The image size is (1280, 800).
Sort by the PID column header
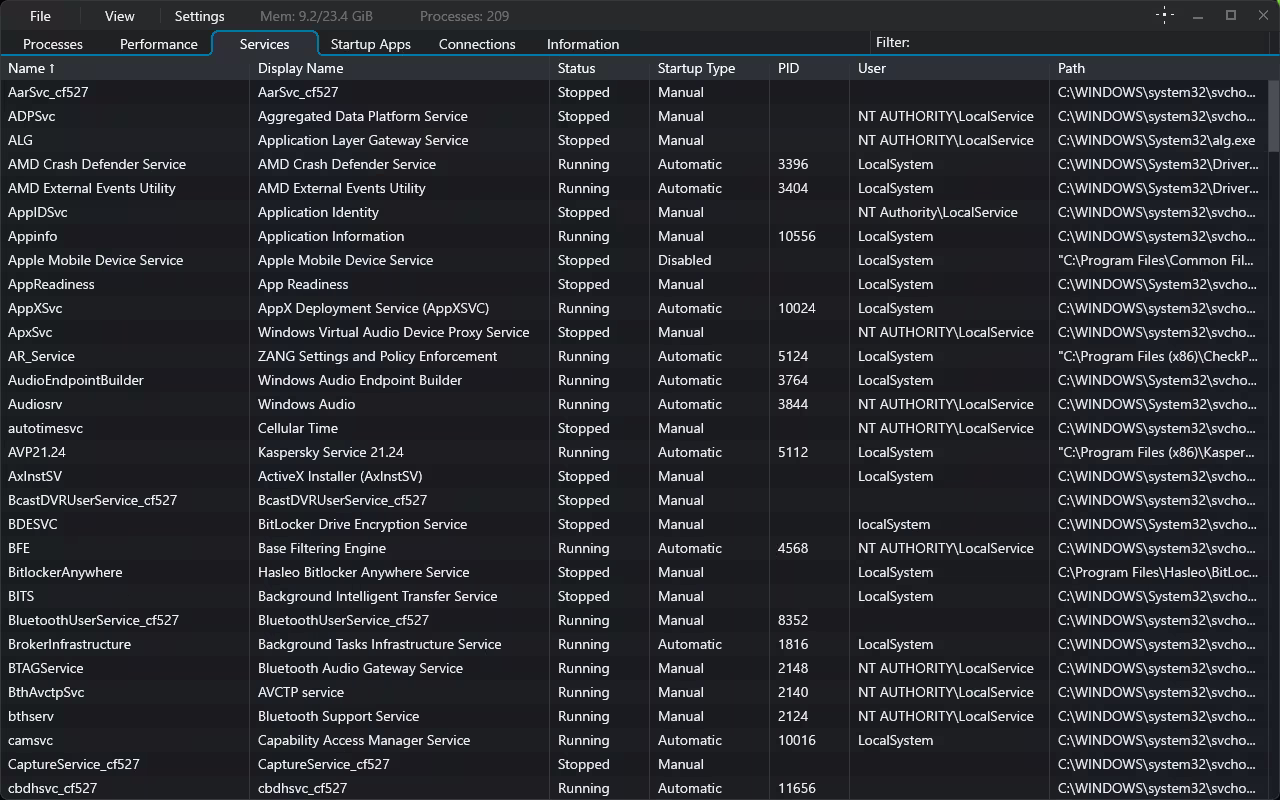click(810, 68)
